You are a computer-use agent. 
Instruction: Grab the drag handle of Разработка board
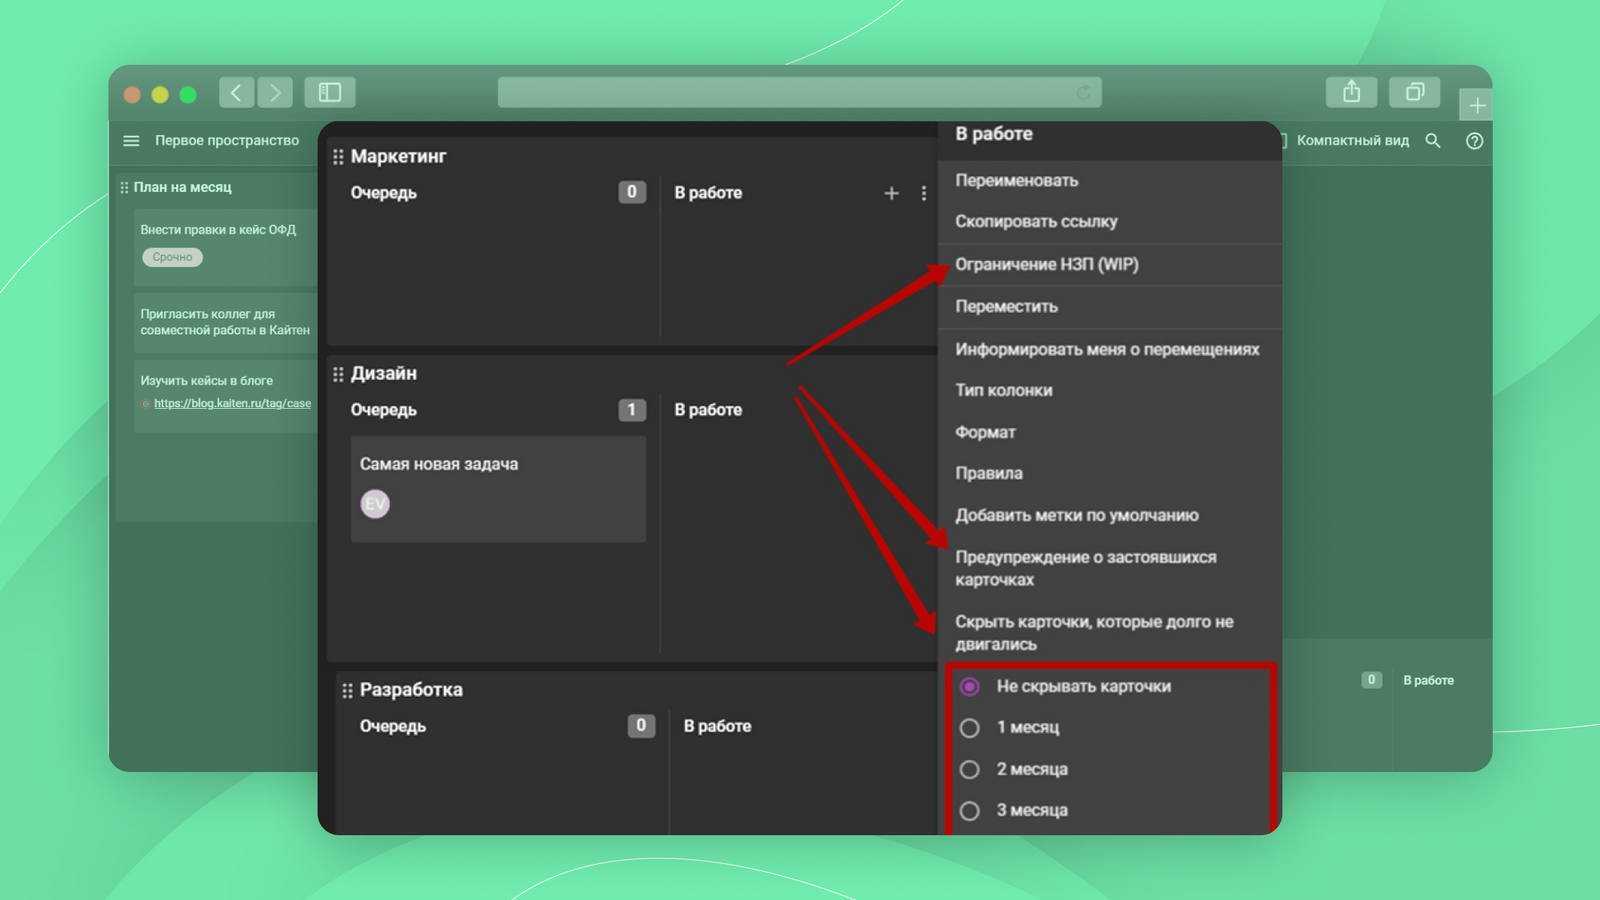[x=347, y=690]
